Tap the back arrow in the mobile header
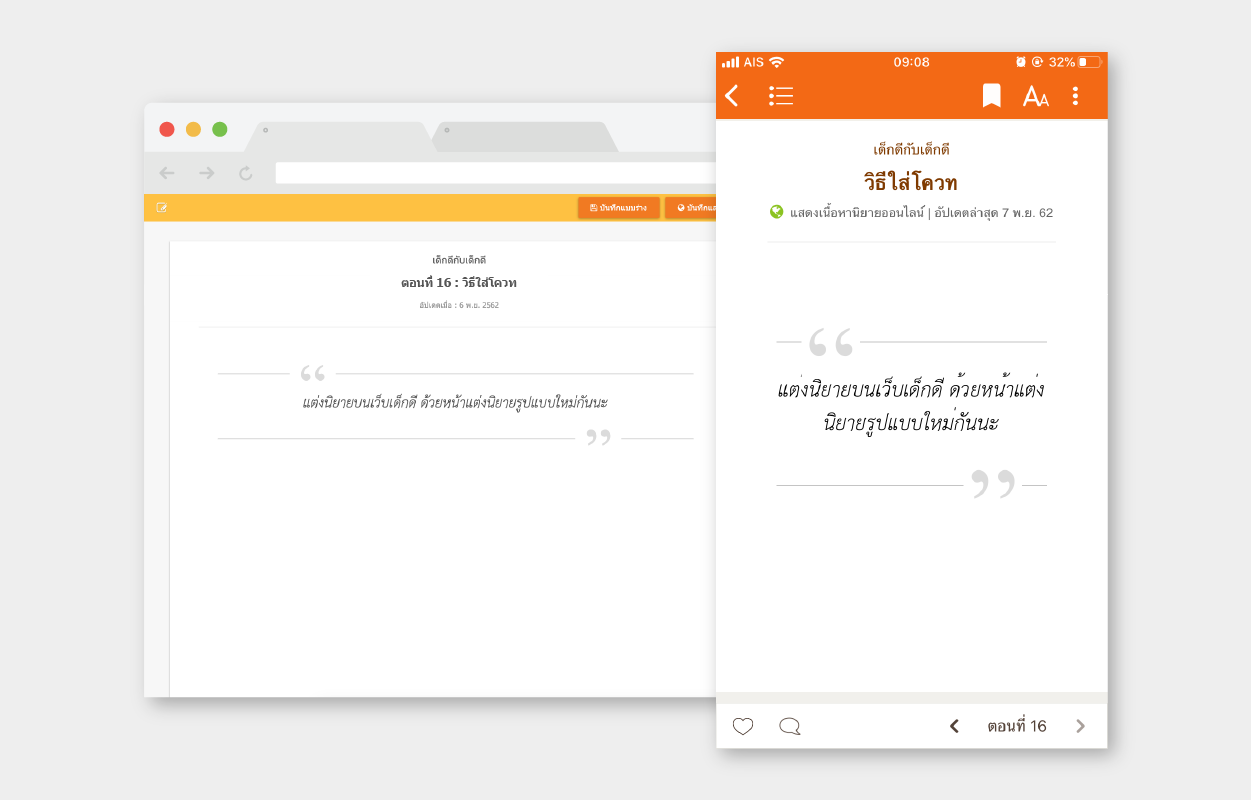This screenshot has width=1251, height=800. click(732, 96)
